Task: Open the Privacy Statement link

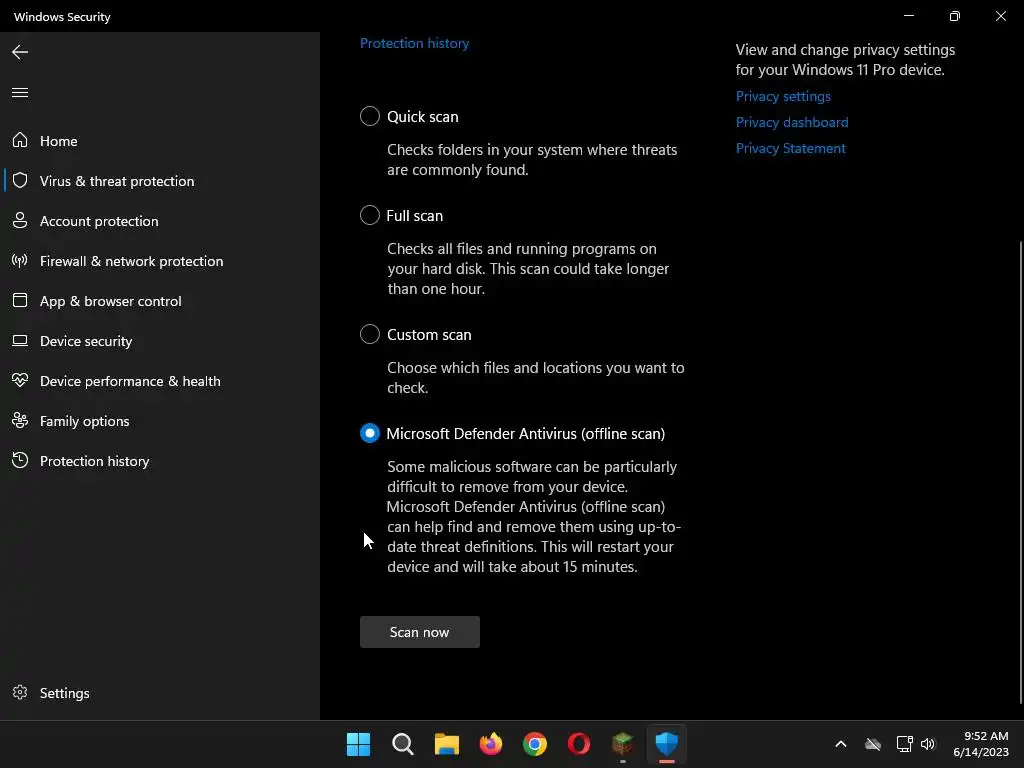Action: point(790,148)
